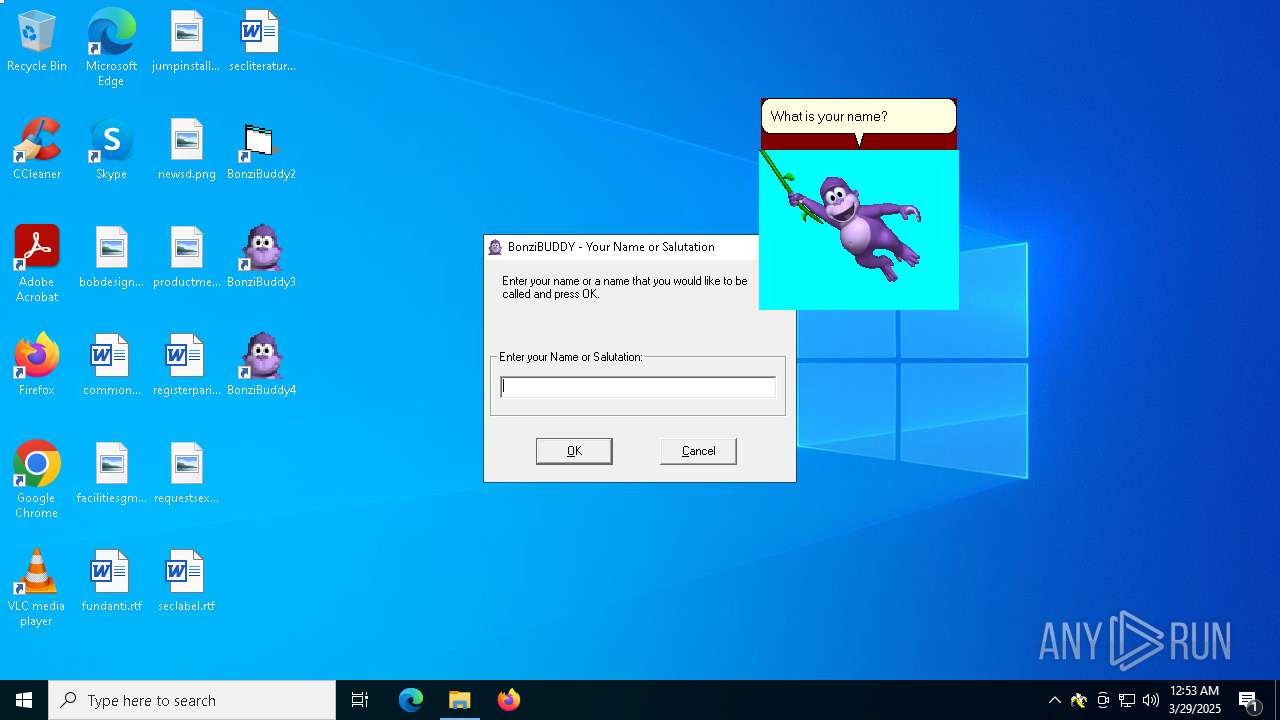Select the requestsex image file icon

pos(186,473)
